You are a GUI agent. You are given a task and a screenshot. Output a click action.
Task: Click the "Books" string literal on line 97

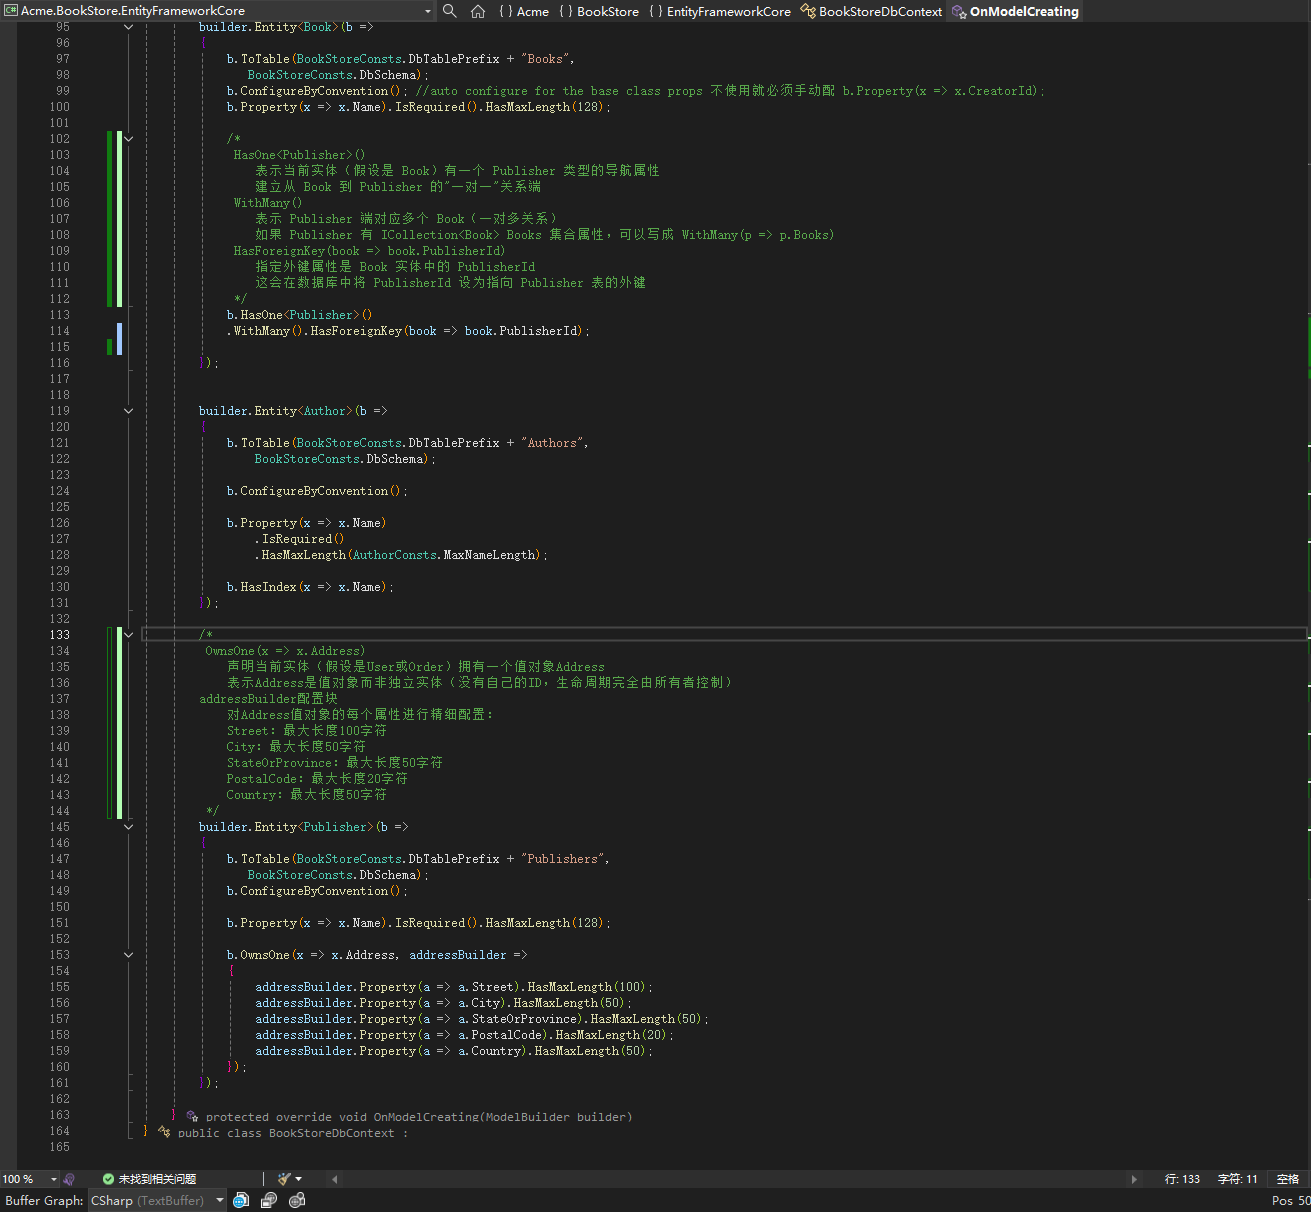(x=545, y=59)
